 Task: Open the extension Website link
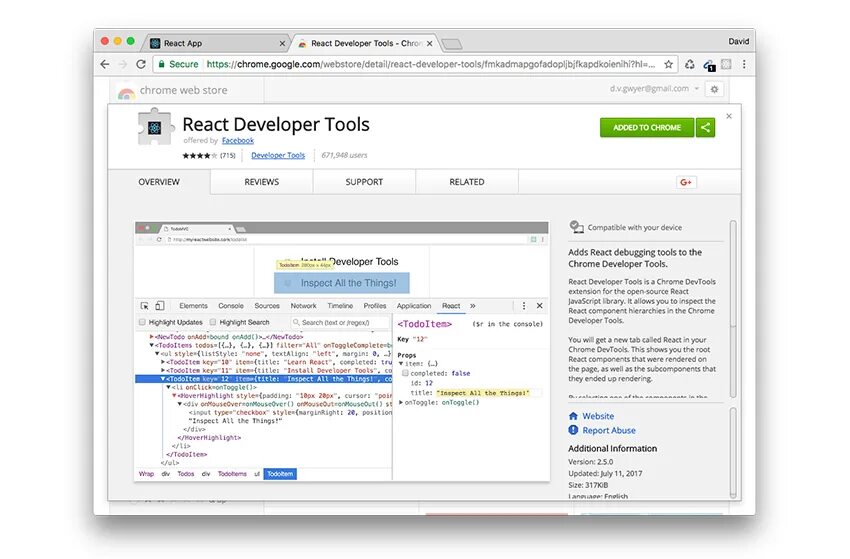coord(598,416)
